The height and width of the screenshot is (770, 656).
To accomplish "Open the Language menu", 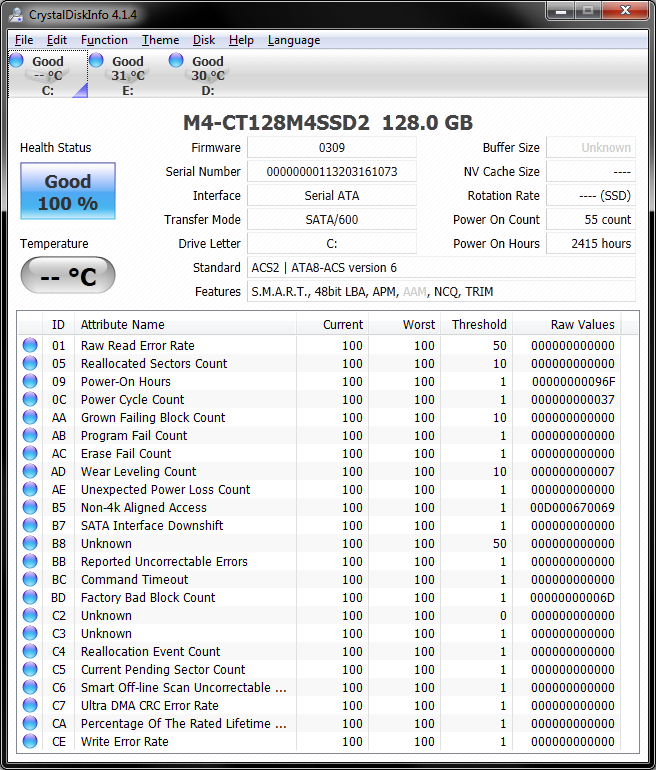I will [x=294, y=40].
